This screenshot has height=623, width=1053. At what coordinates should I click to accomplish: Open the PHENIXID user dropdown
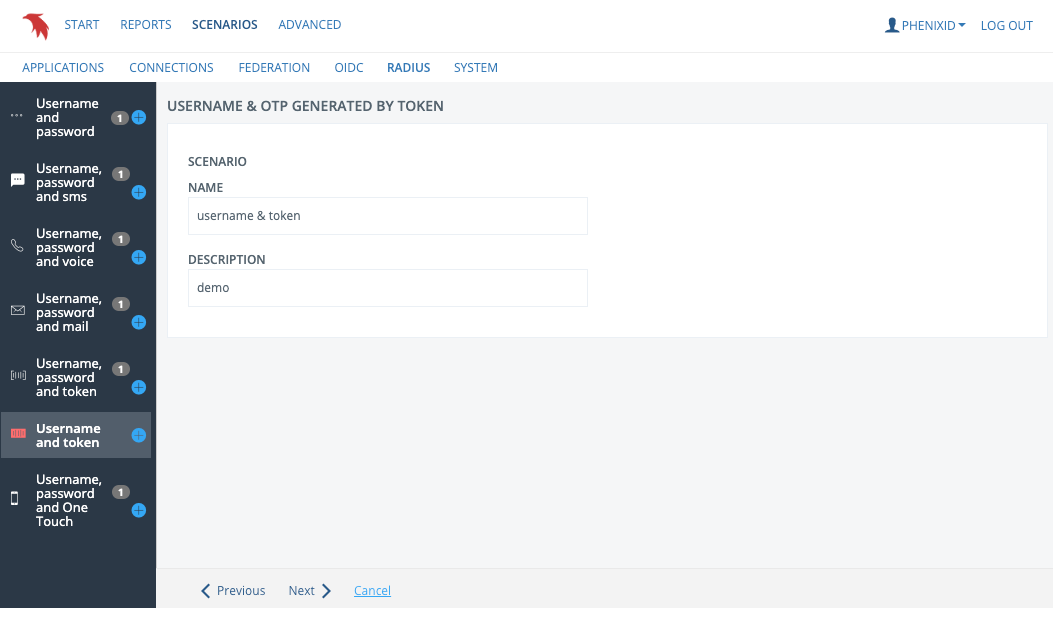925,25
